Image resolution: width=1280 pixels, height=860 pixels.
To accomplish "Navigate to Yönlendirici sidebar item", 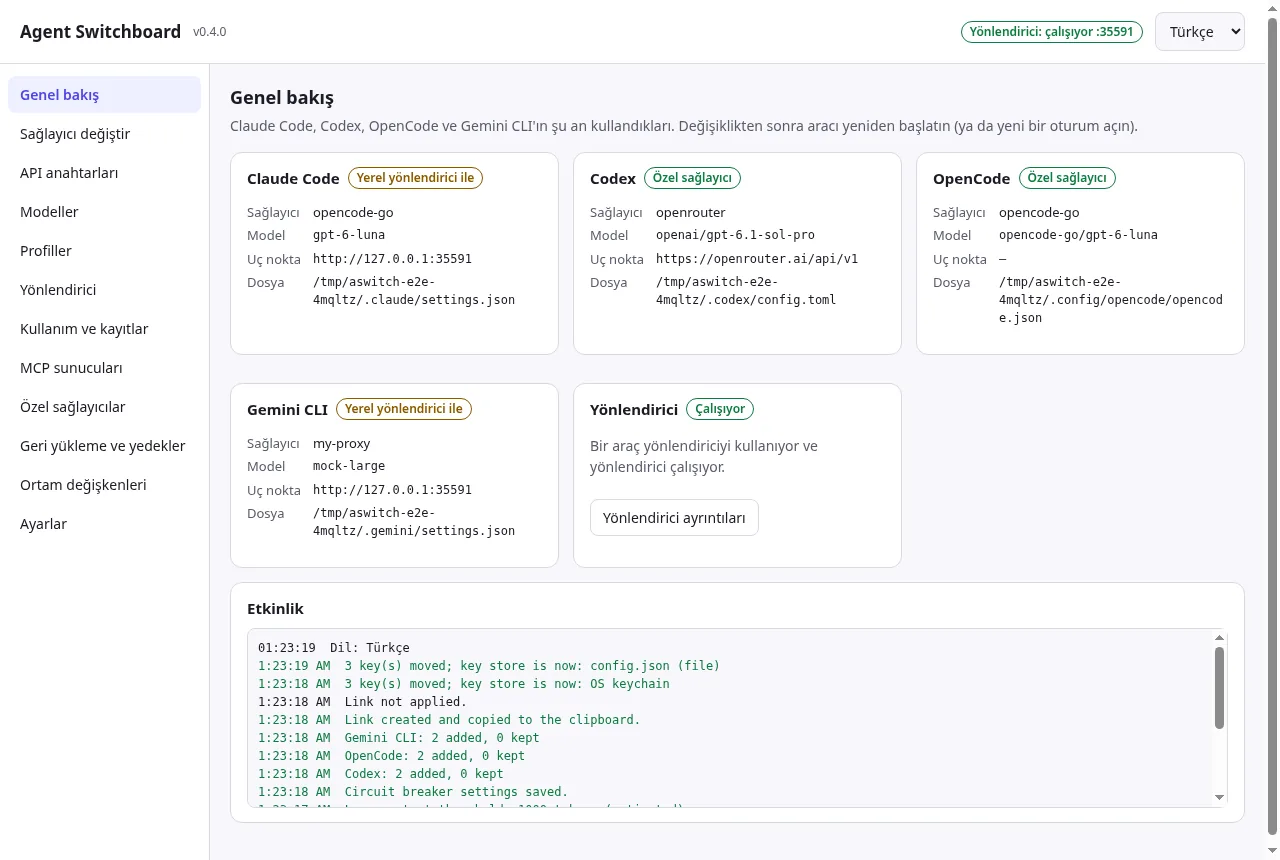I will (104, 290).
